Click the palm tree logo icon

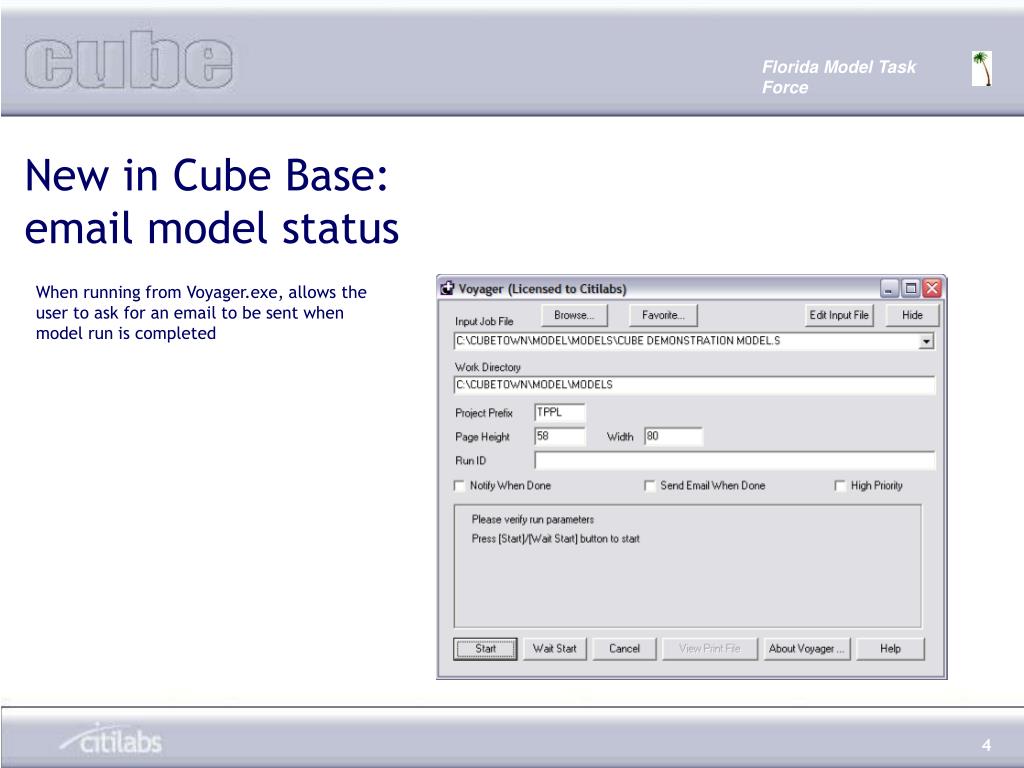[982, 69]
